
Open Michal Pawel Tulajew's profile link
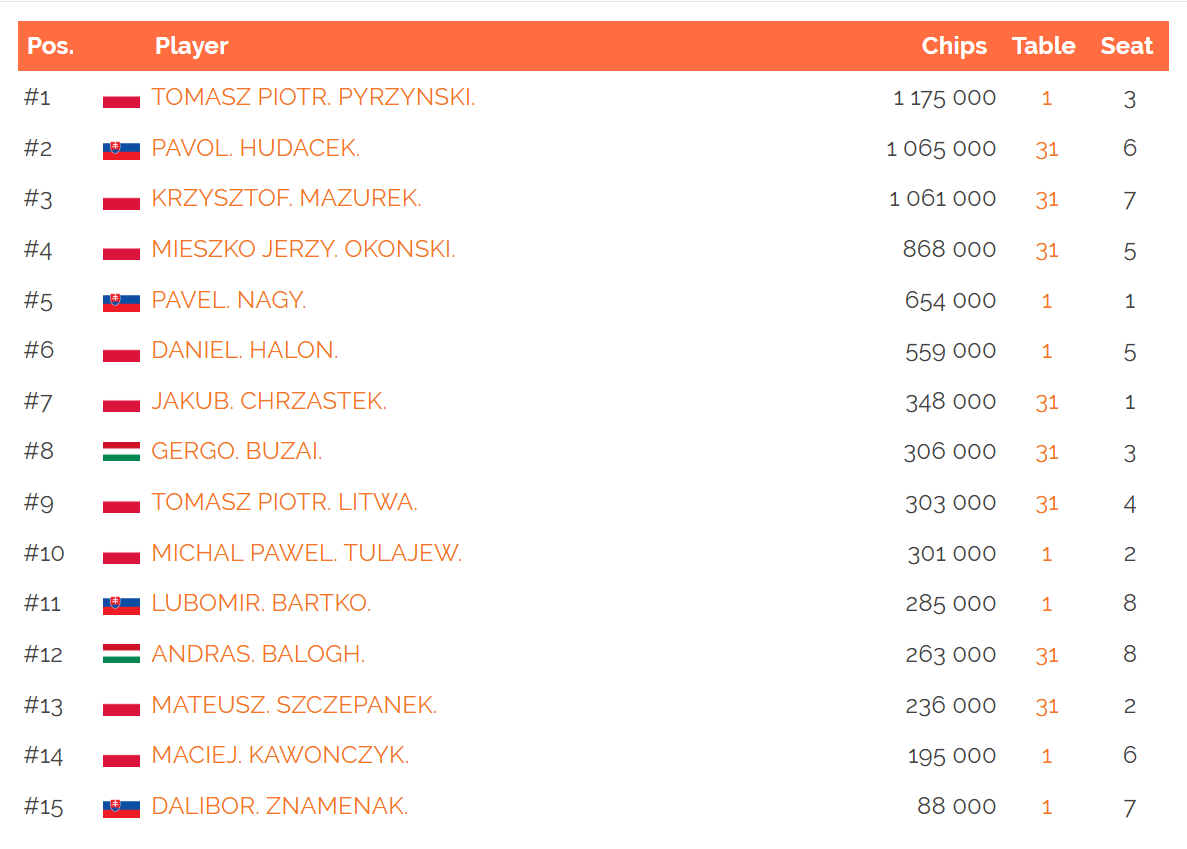click(306, 553)
